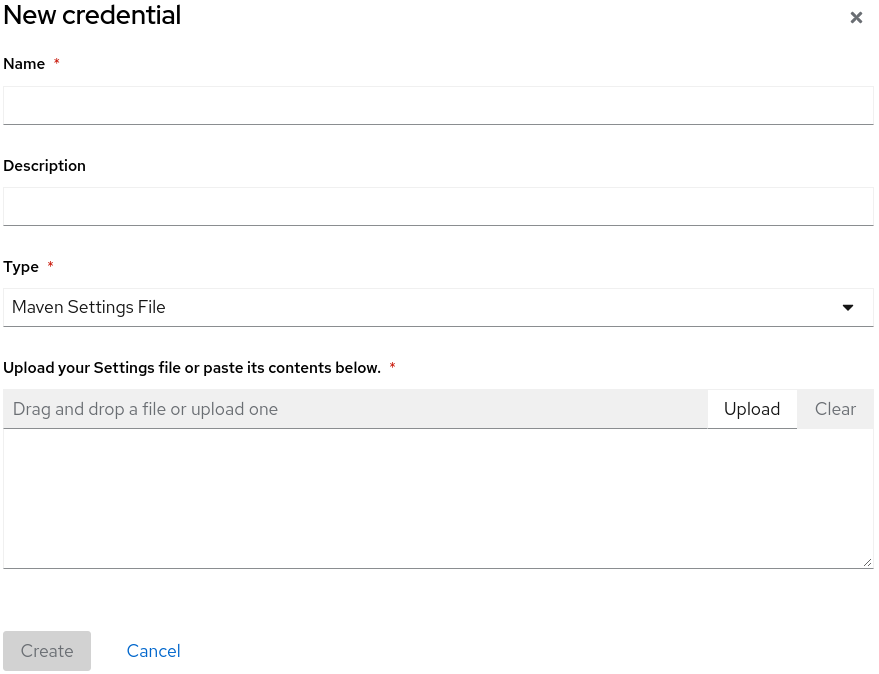Click the required asterisk beside Type

click(51, 267)
